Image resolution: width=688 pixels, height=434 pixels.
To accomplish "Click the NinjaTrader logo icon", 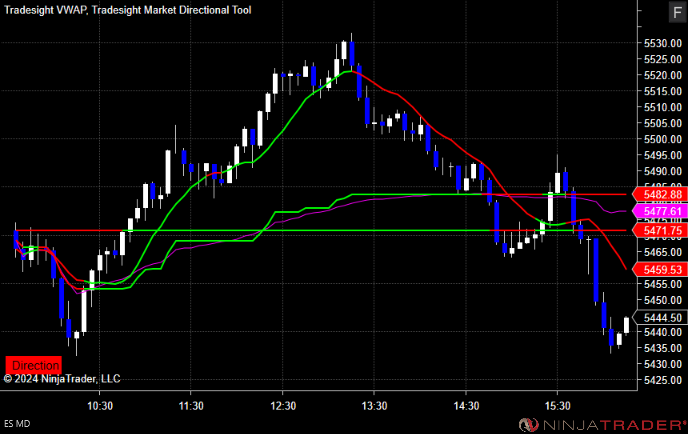I will 529,425.
